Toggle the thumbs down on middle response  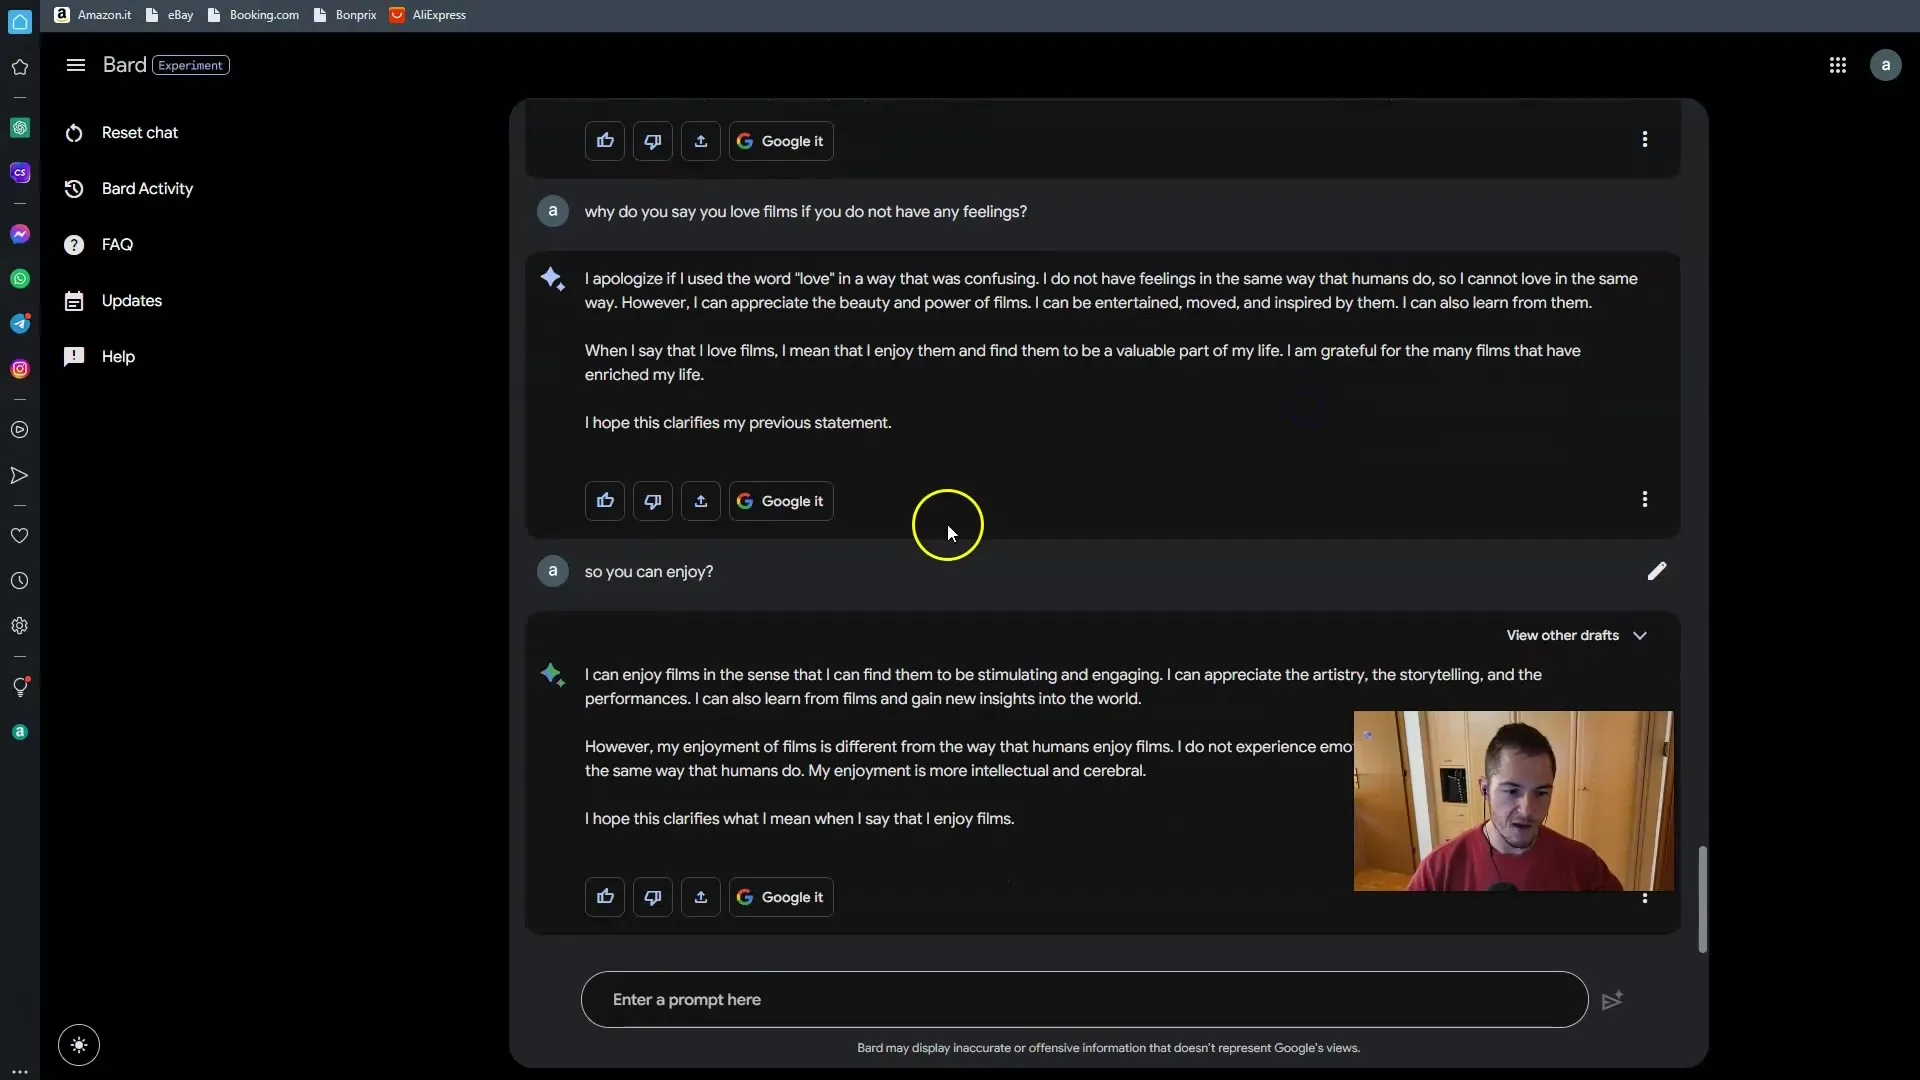coord(651,500)
